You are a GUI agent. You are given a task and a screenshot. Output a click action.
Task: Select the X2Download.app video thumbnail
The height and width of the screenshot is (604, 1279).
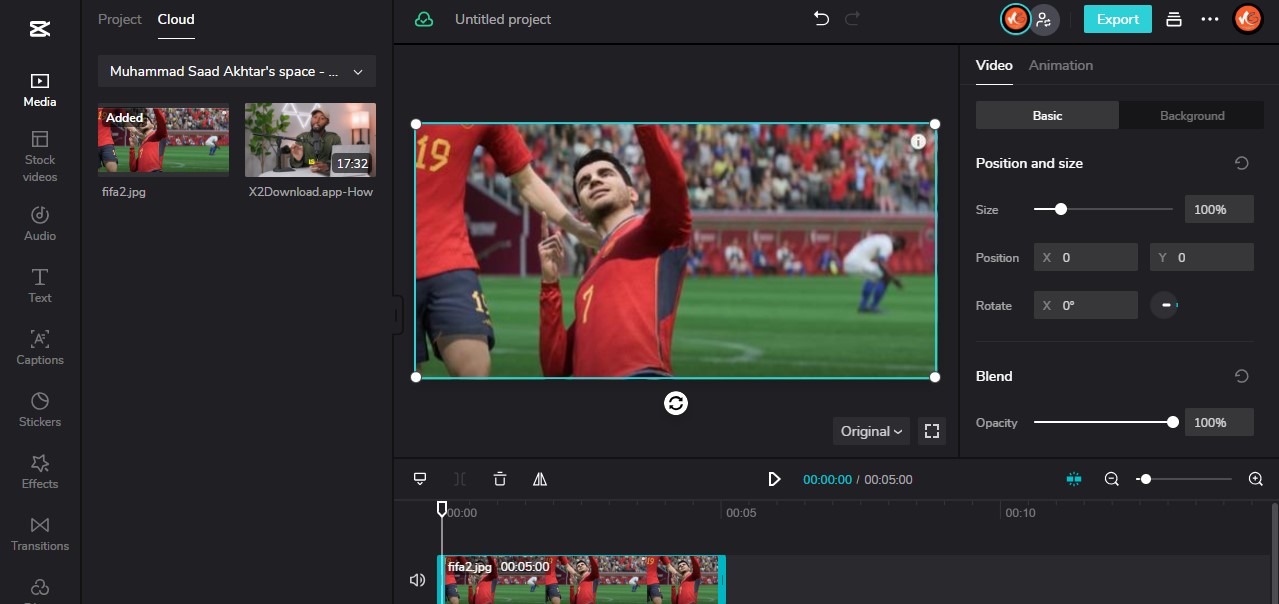click(x=310, y=139)
